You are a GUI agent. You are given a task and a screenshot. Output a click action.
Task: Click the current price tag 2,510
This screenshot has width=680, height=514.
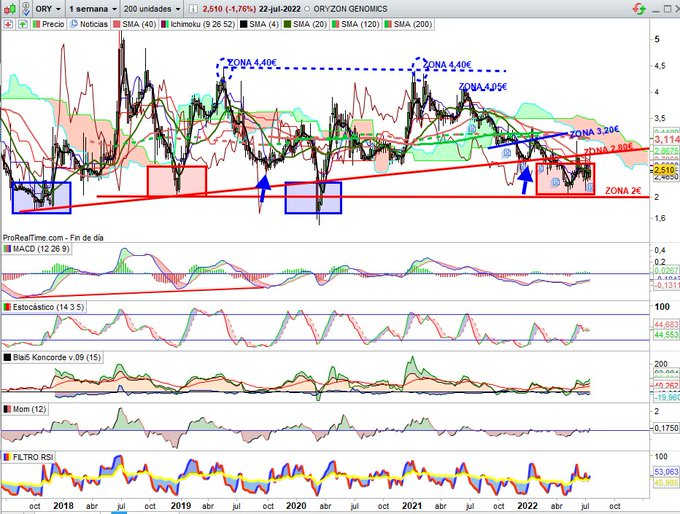[664, 170]
